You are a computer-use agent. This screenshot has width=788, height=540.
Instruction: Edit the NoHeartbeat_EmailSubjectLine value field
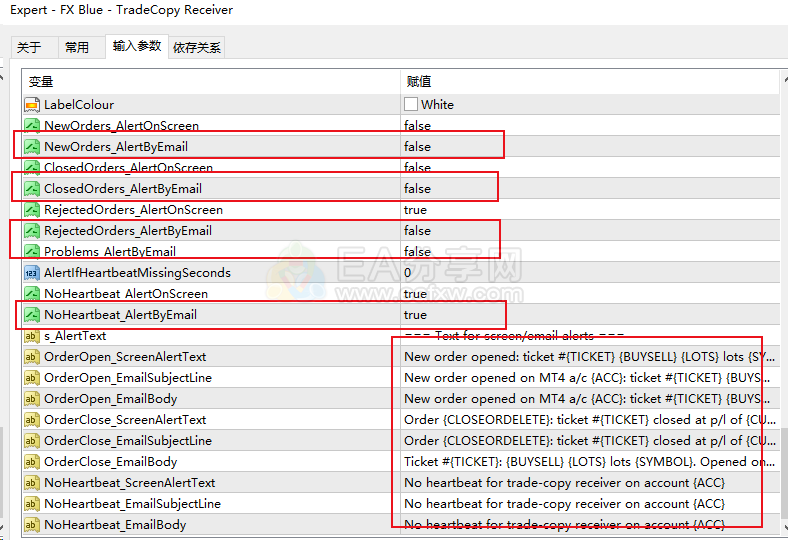[x=589, y=504]
